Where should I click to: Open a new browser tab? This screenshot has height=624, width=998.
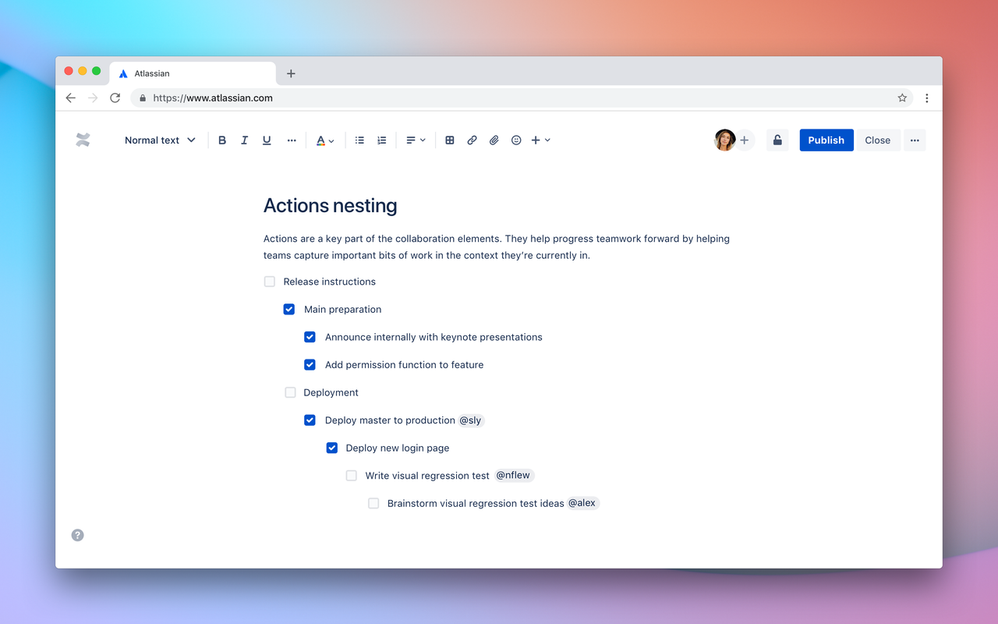coord(291,74)
